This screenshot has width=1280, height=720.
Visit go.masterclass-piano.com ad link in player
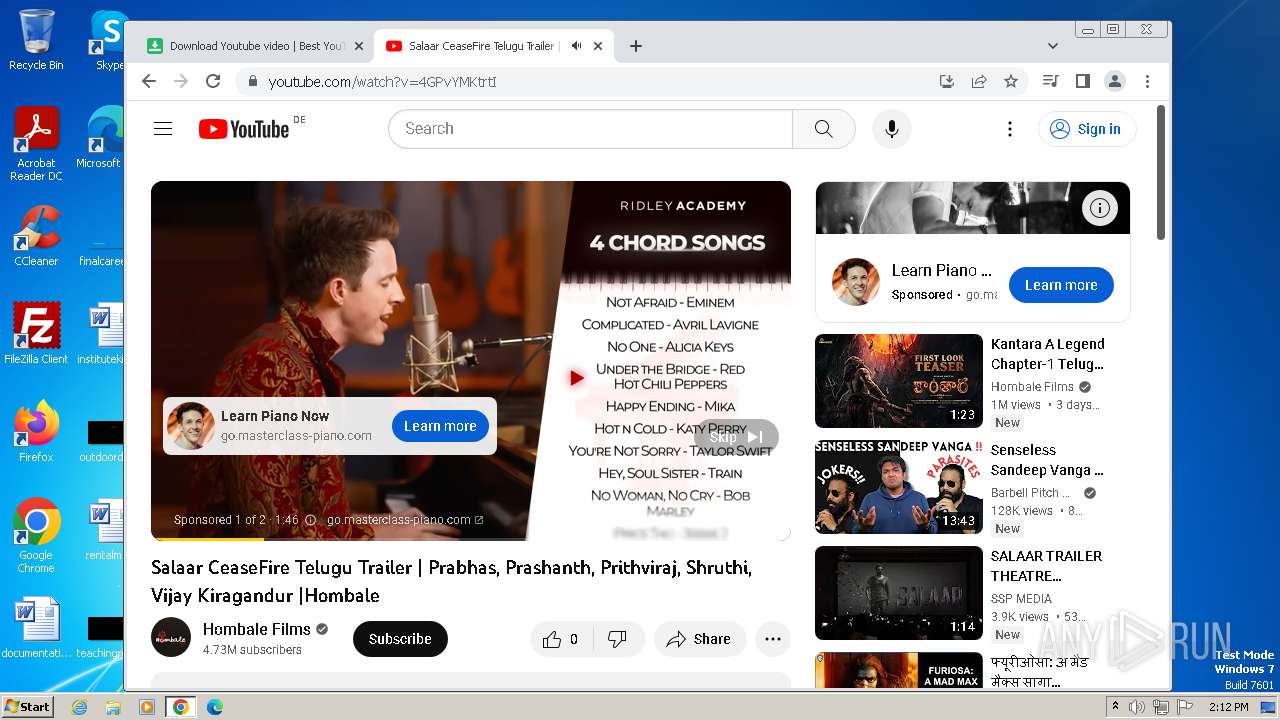coord(405,520)
